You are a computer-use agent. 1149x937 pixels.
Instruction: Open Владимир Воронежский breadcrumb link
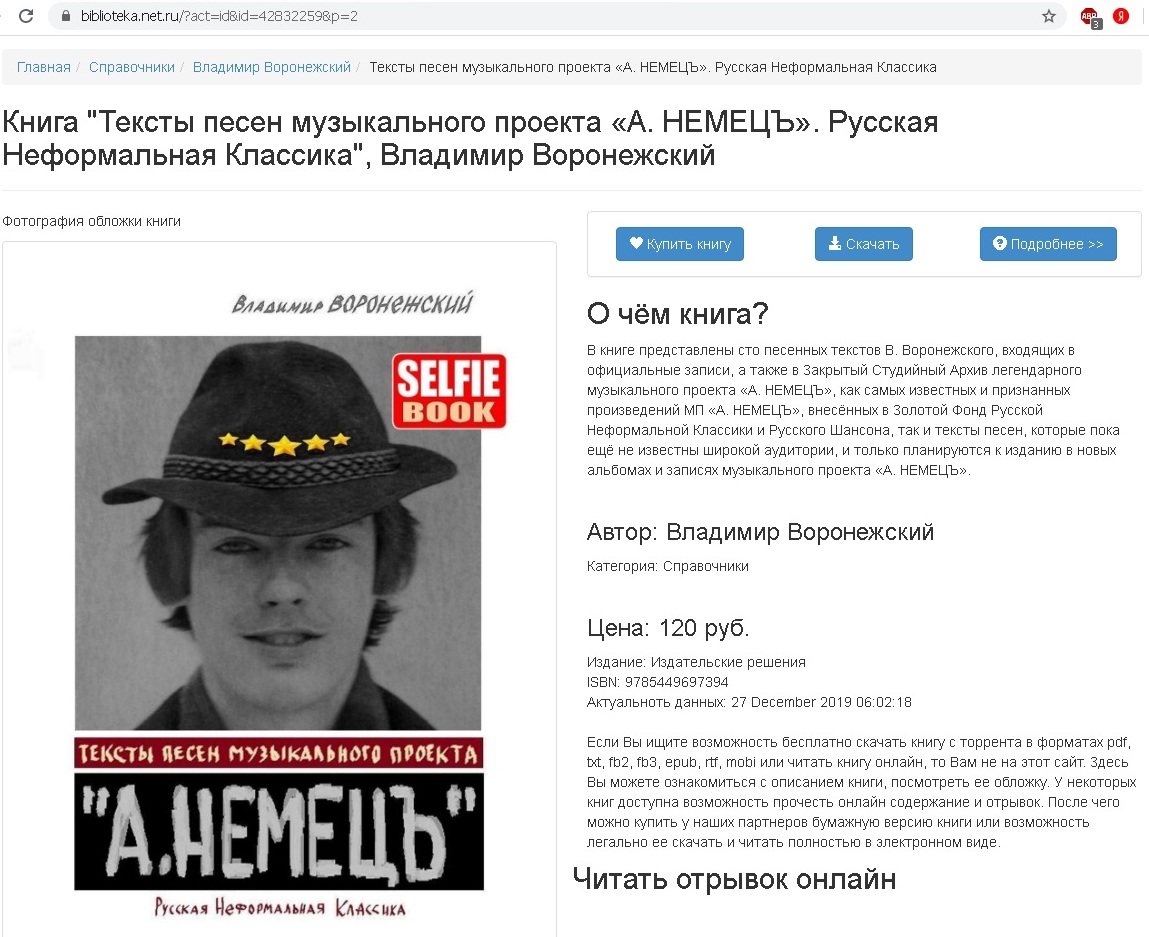[272, 67]
